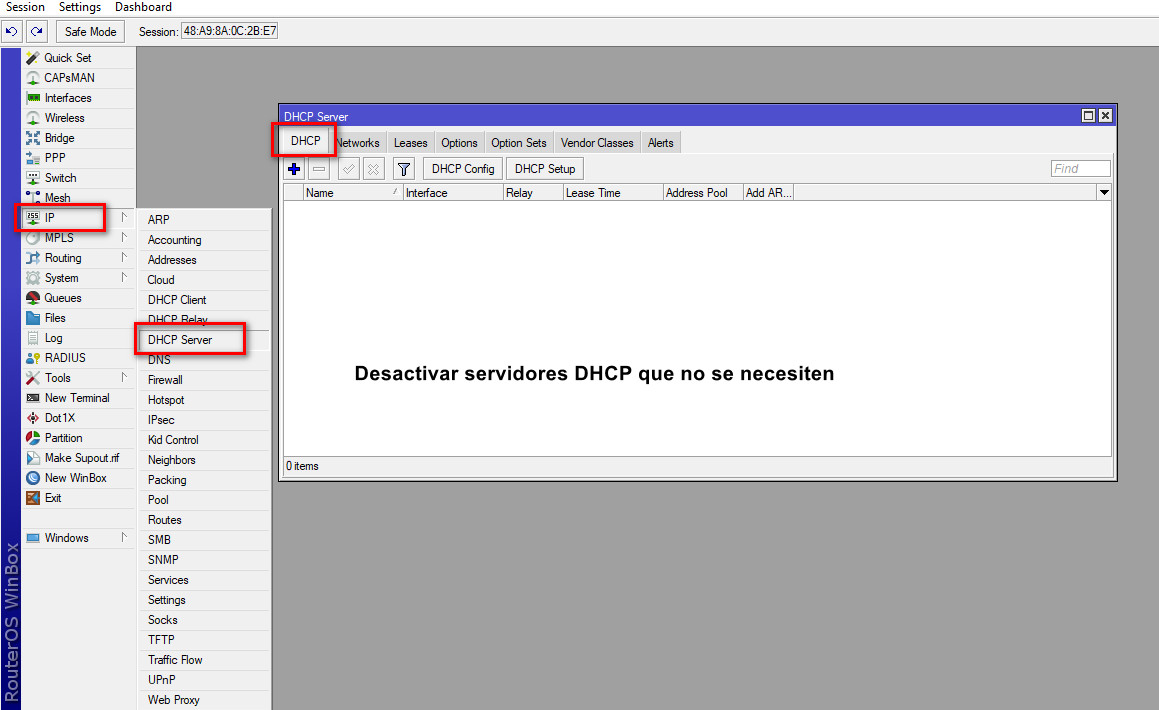
Task: Click the undo arrow in the toolbar
Action: (11, 31)
